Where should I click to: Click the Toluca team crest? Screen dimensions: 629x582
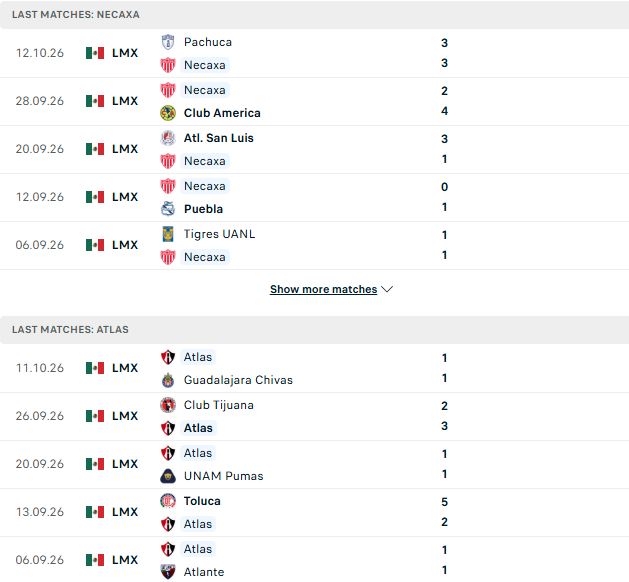pos(168,501)
